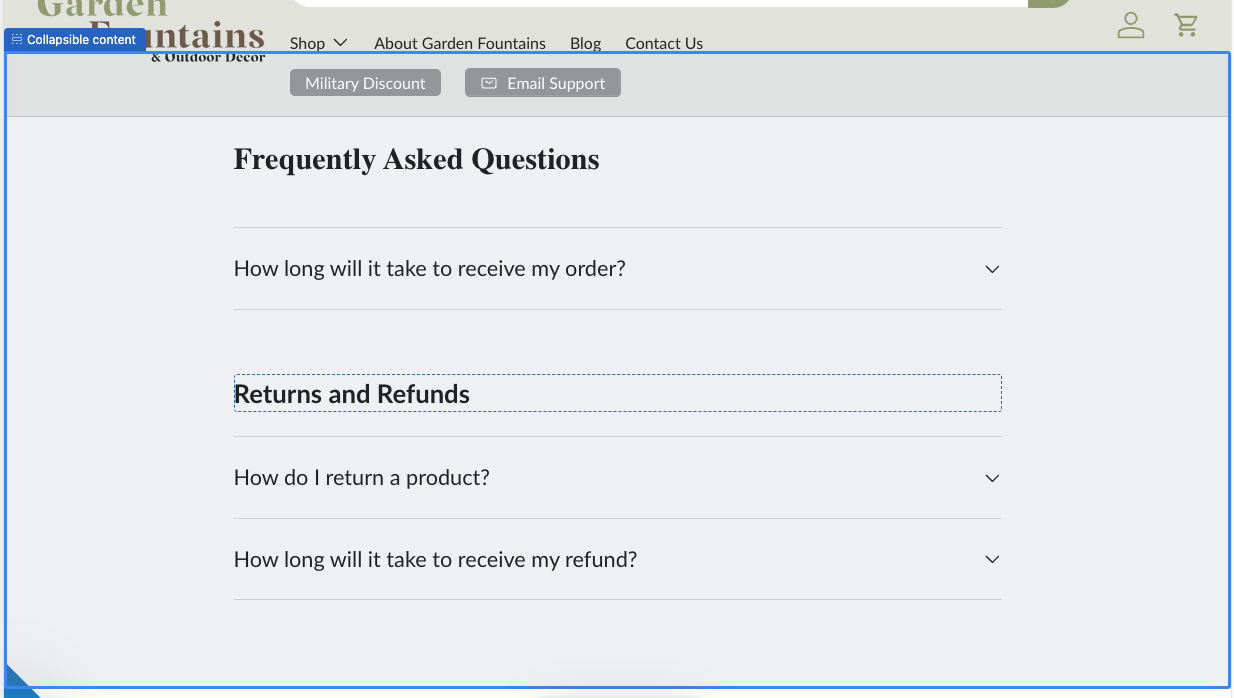1234x698 pixels.
Task: Click the Military Discount button
Action: (365, 83)
